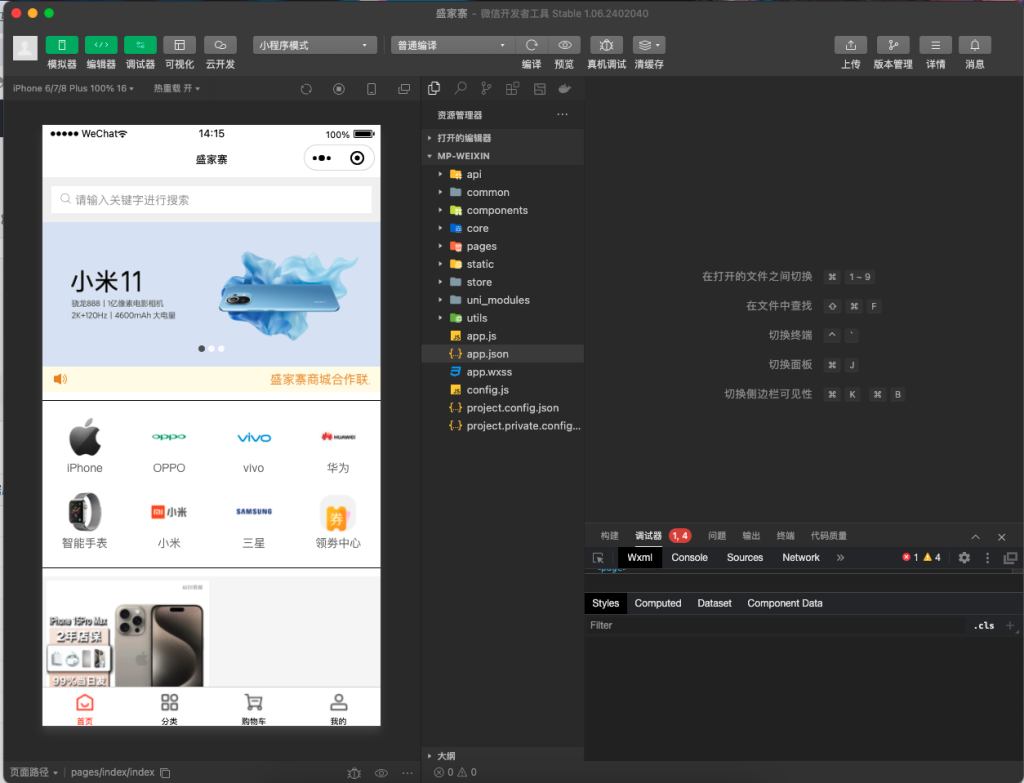Open the messages bell icon
This screenshot has width=1024, height=783.
[x=974, y=45]
